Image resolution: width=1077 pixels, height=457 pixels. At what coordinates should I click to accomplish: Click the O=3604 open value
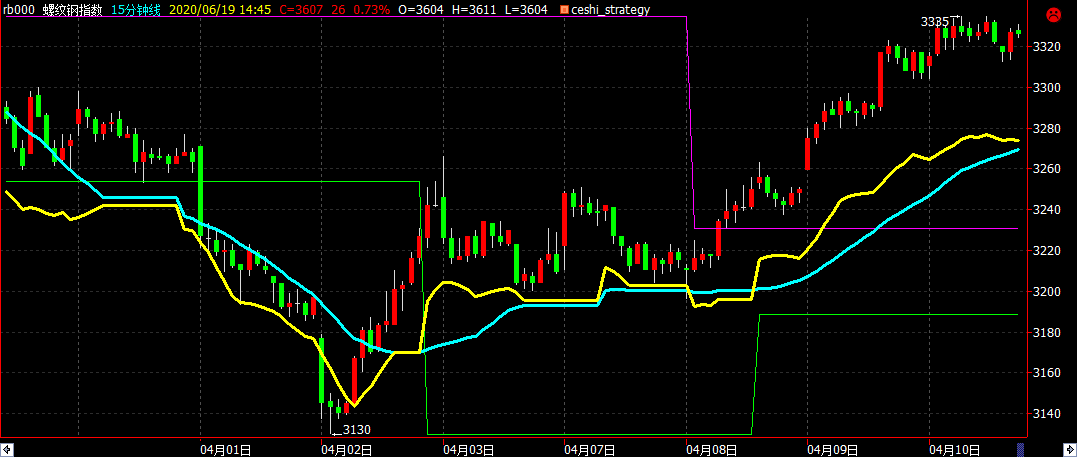tap(419, 10)
